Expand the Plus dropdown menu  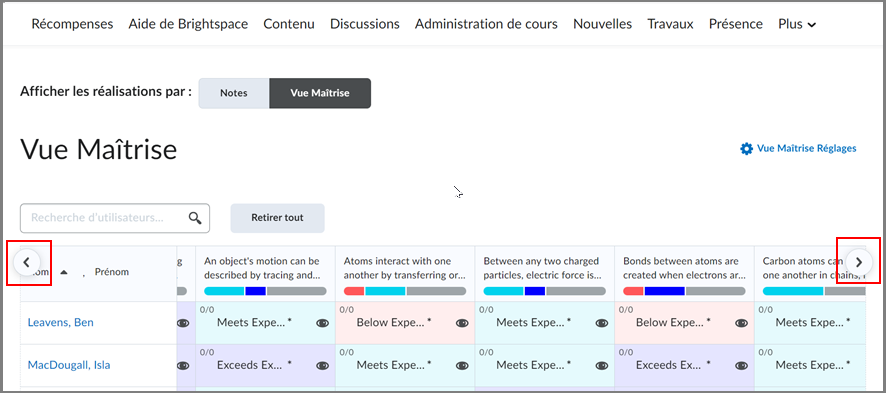tap(797, 24)
